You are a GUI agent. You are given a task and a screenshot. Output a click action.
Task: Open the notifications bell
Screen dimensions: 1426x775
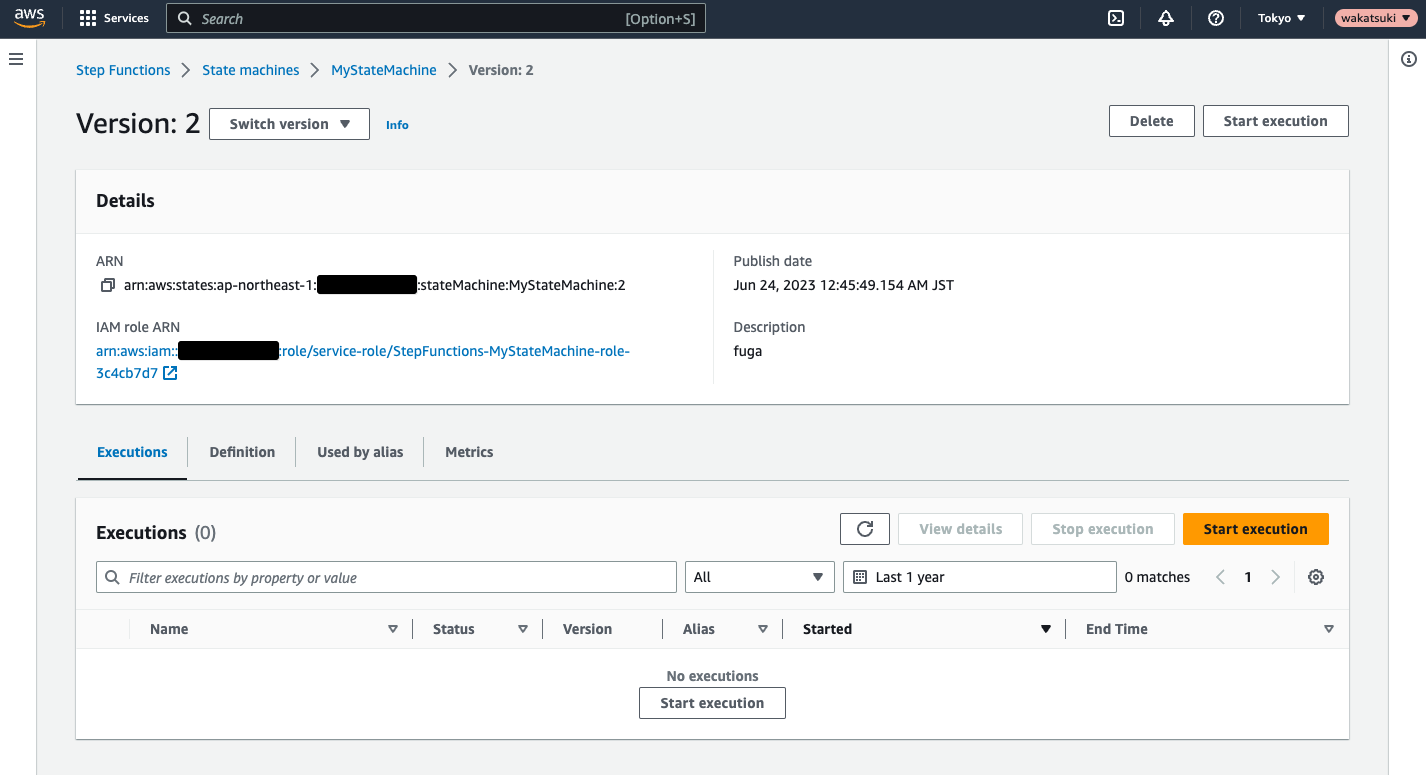1166,17
